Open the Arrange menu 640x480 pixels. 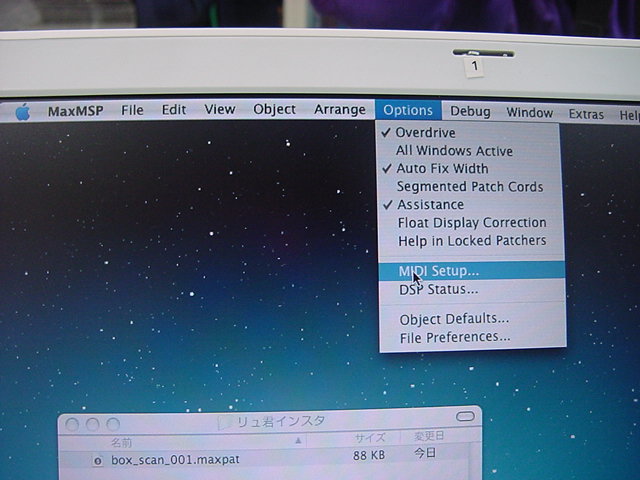coord(340,110)
